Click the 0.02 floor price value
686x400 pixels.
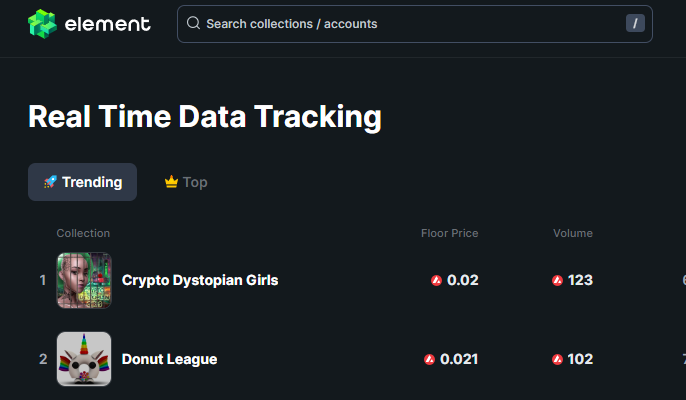[x=462, y=280]
